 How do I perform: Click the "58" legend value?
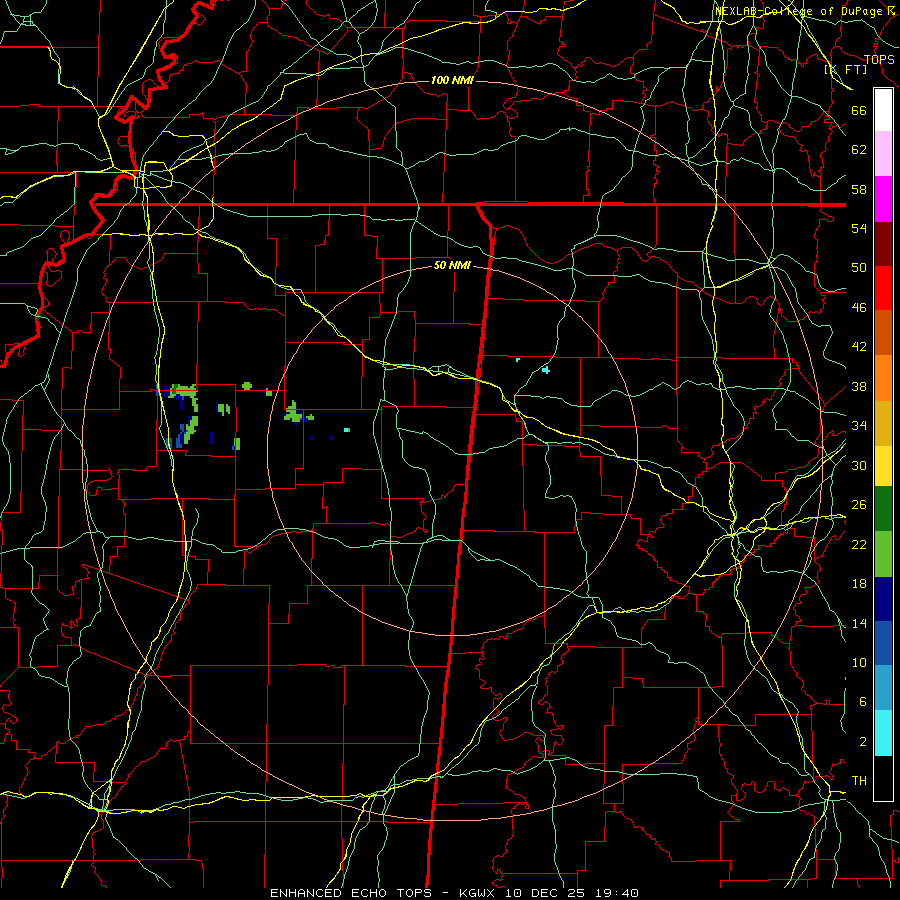(x=859, y=189)
